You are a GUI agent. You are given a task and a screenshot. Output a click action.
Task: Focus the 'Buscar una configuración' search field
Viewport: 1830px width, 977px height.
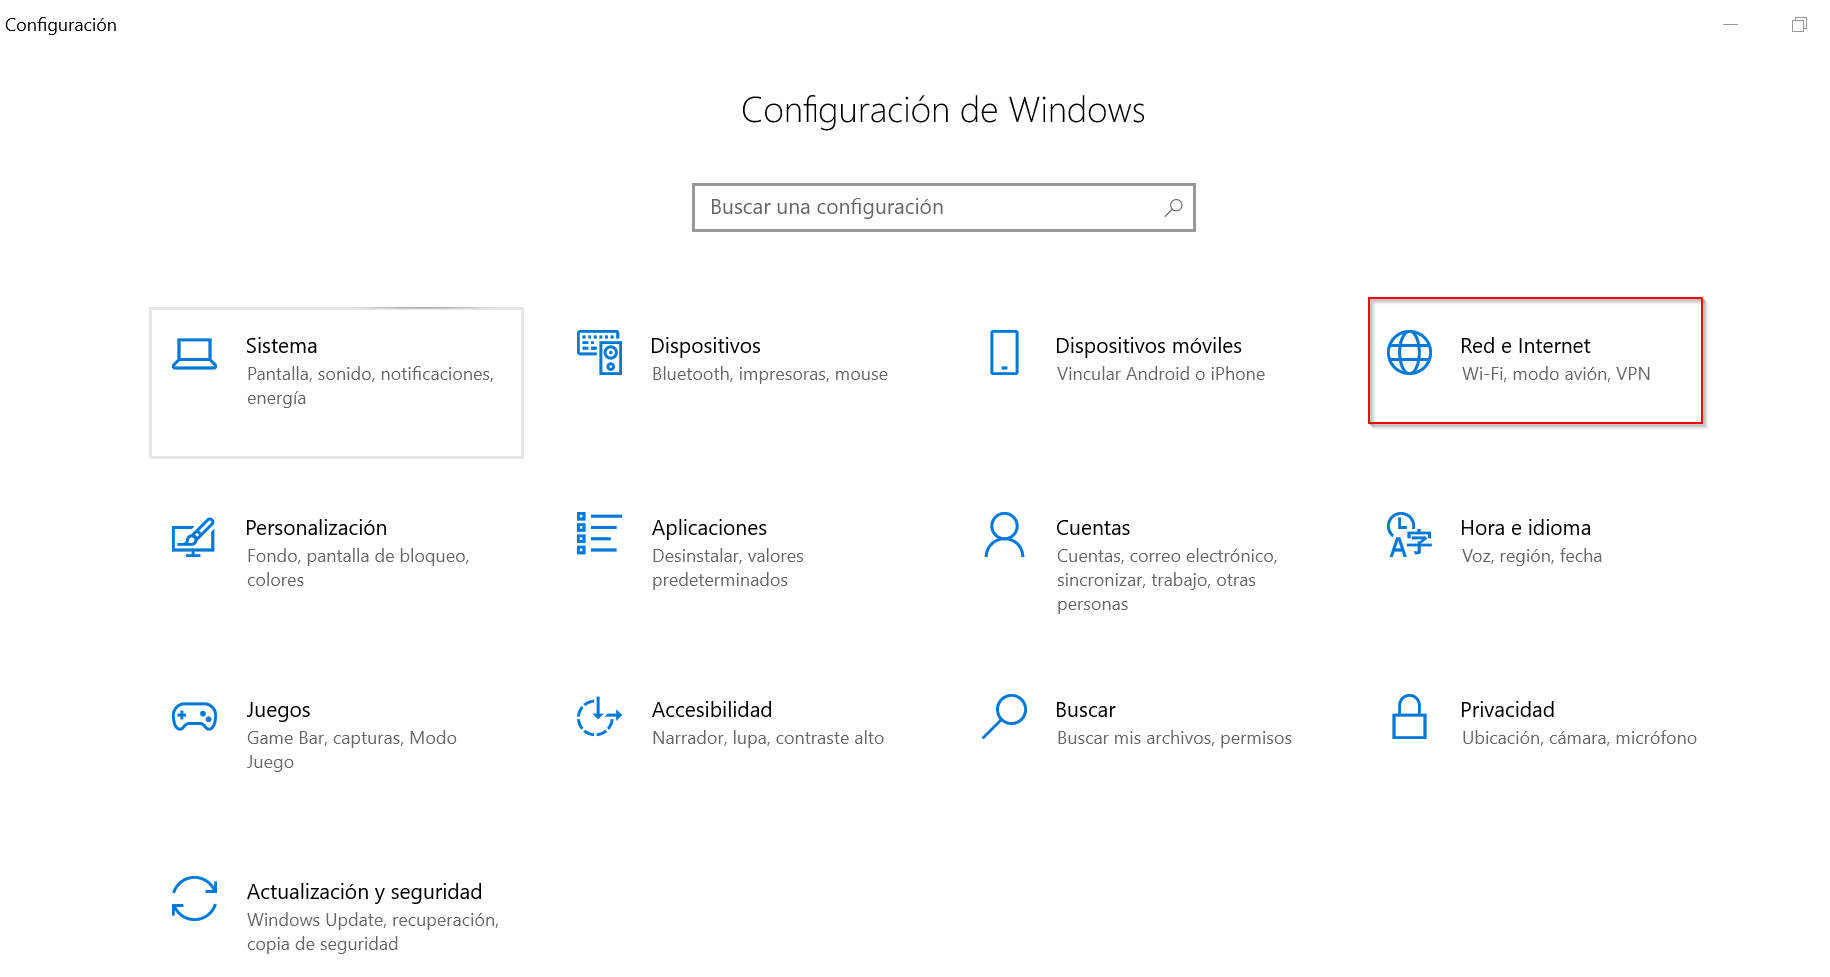[x=930, y=208]
